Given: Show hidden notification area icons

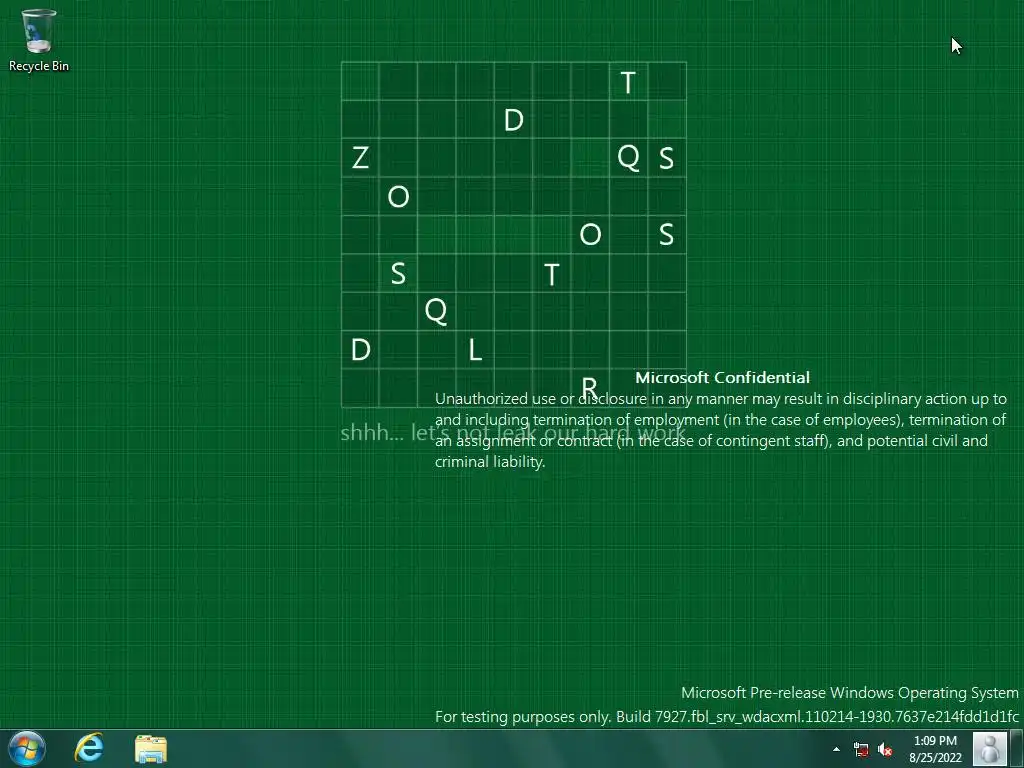Looking at the screenshot, I should [837, 749].
